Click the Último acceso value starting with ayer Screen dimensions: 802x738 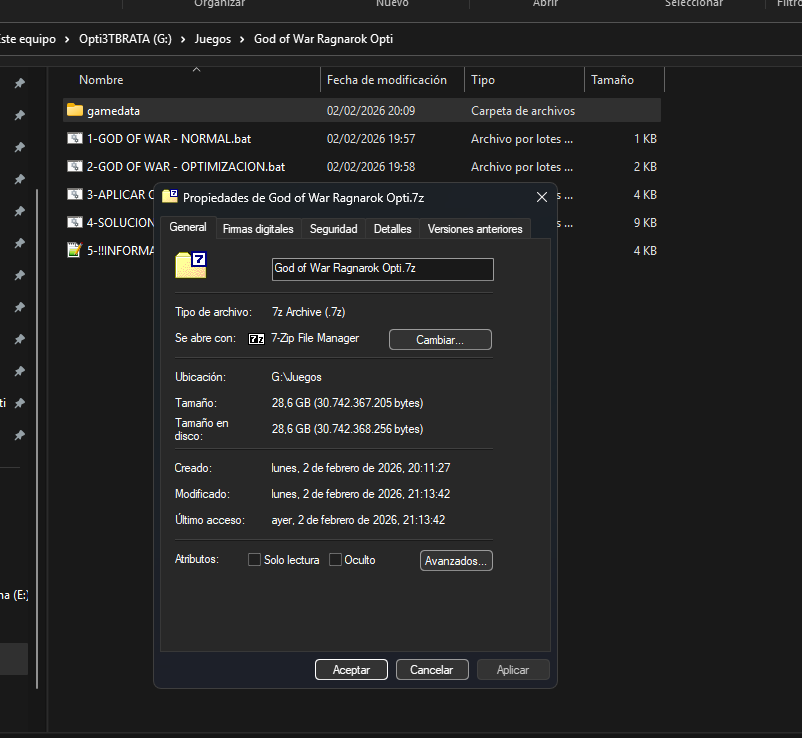358,520
